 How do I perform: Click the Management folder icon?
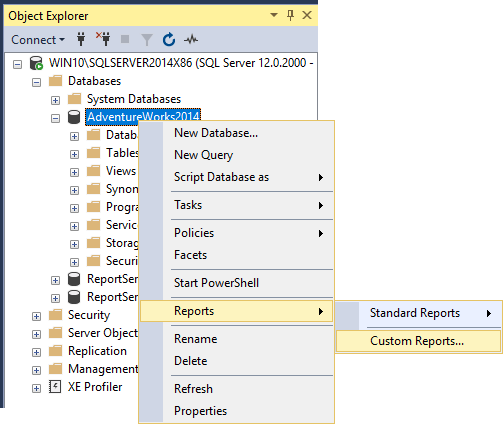pyautogui.click(x=55, y=369)
